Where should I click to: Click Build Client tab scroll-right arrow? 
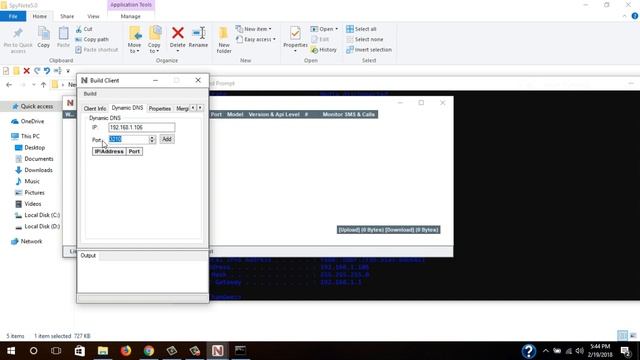pyautogui.click(x=200, y=108)
